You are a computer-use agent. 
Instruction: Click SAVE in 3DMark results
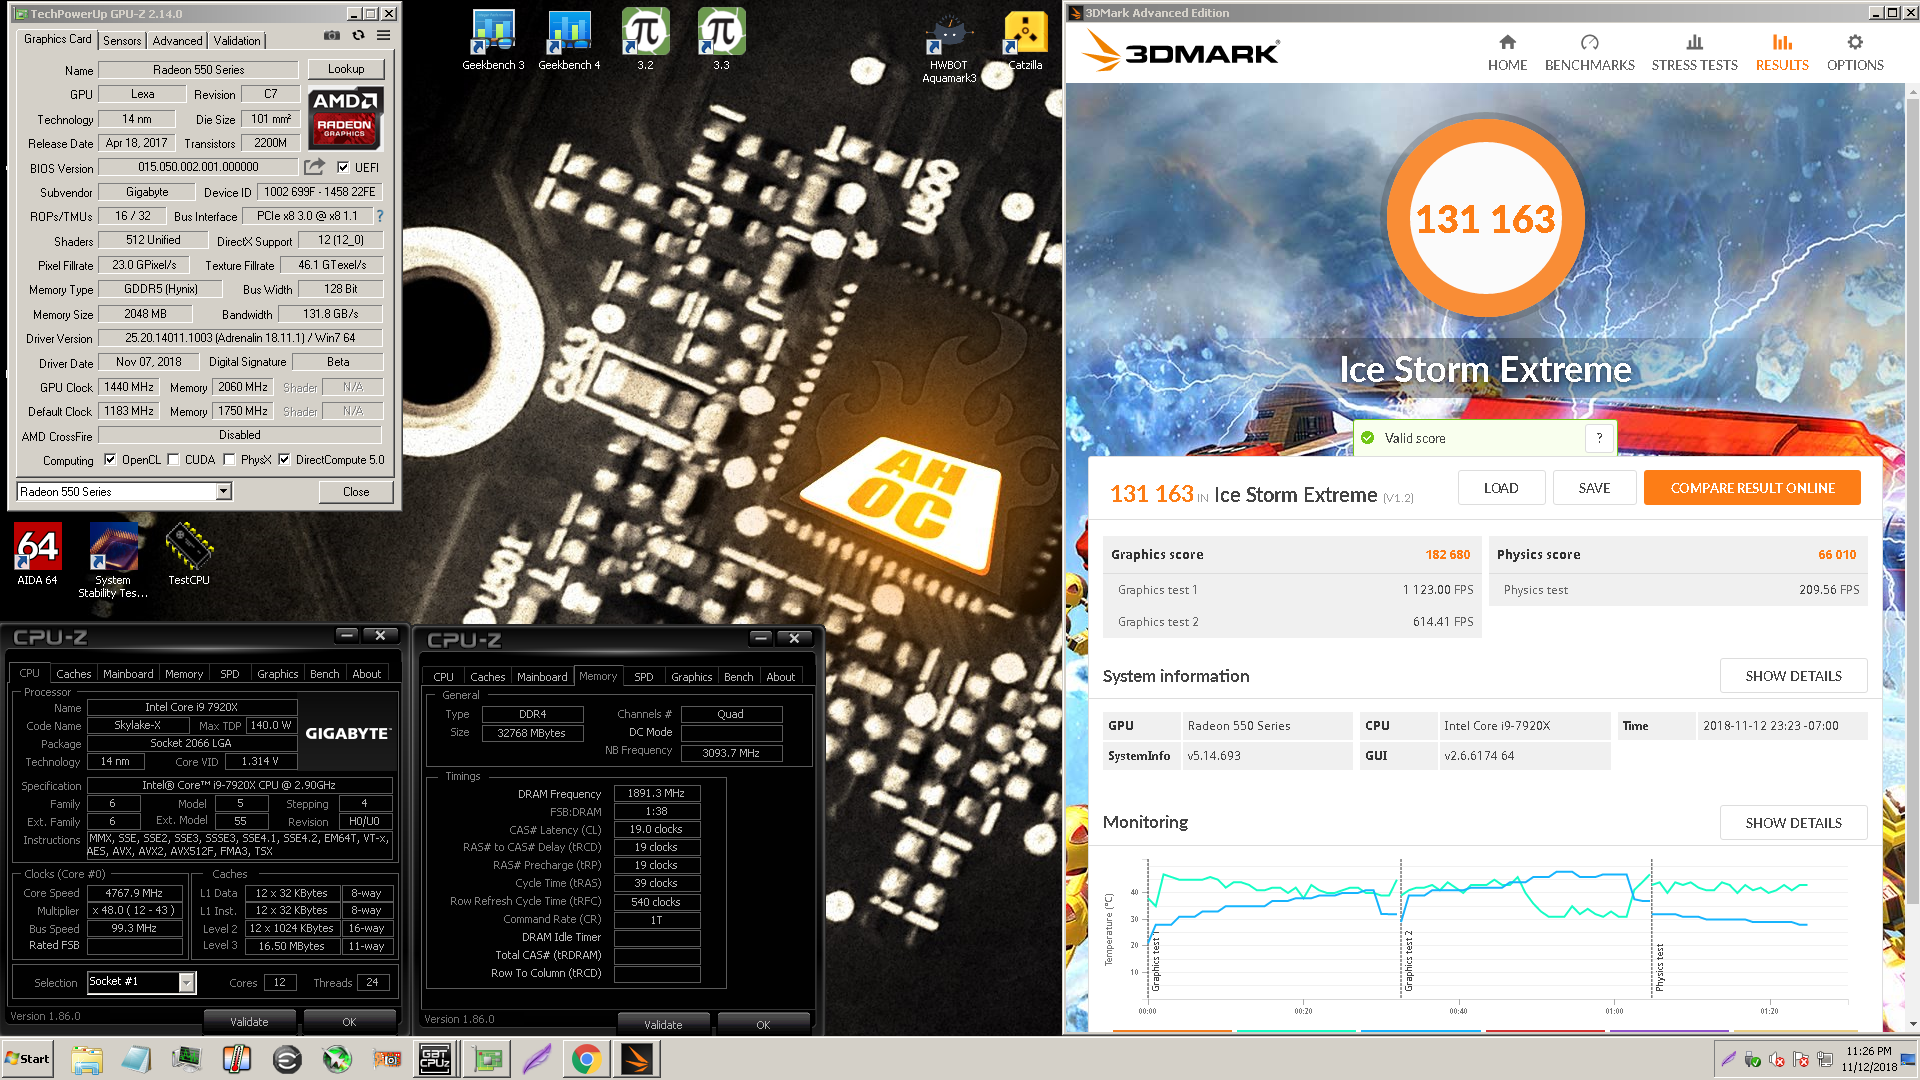point(1594,488)
